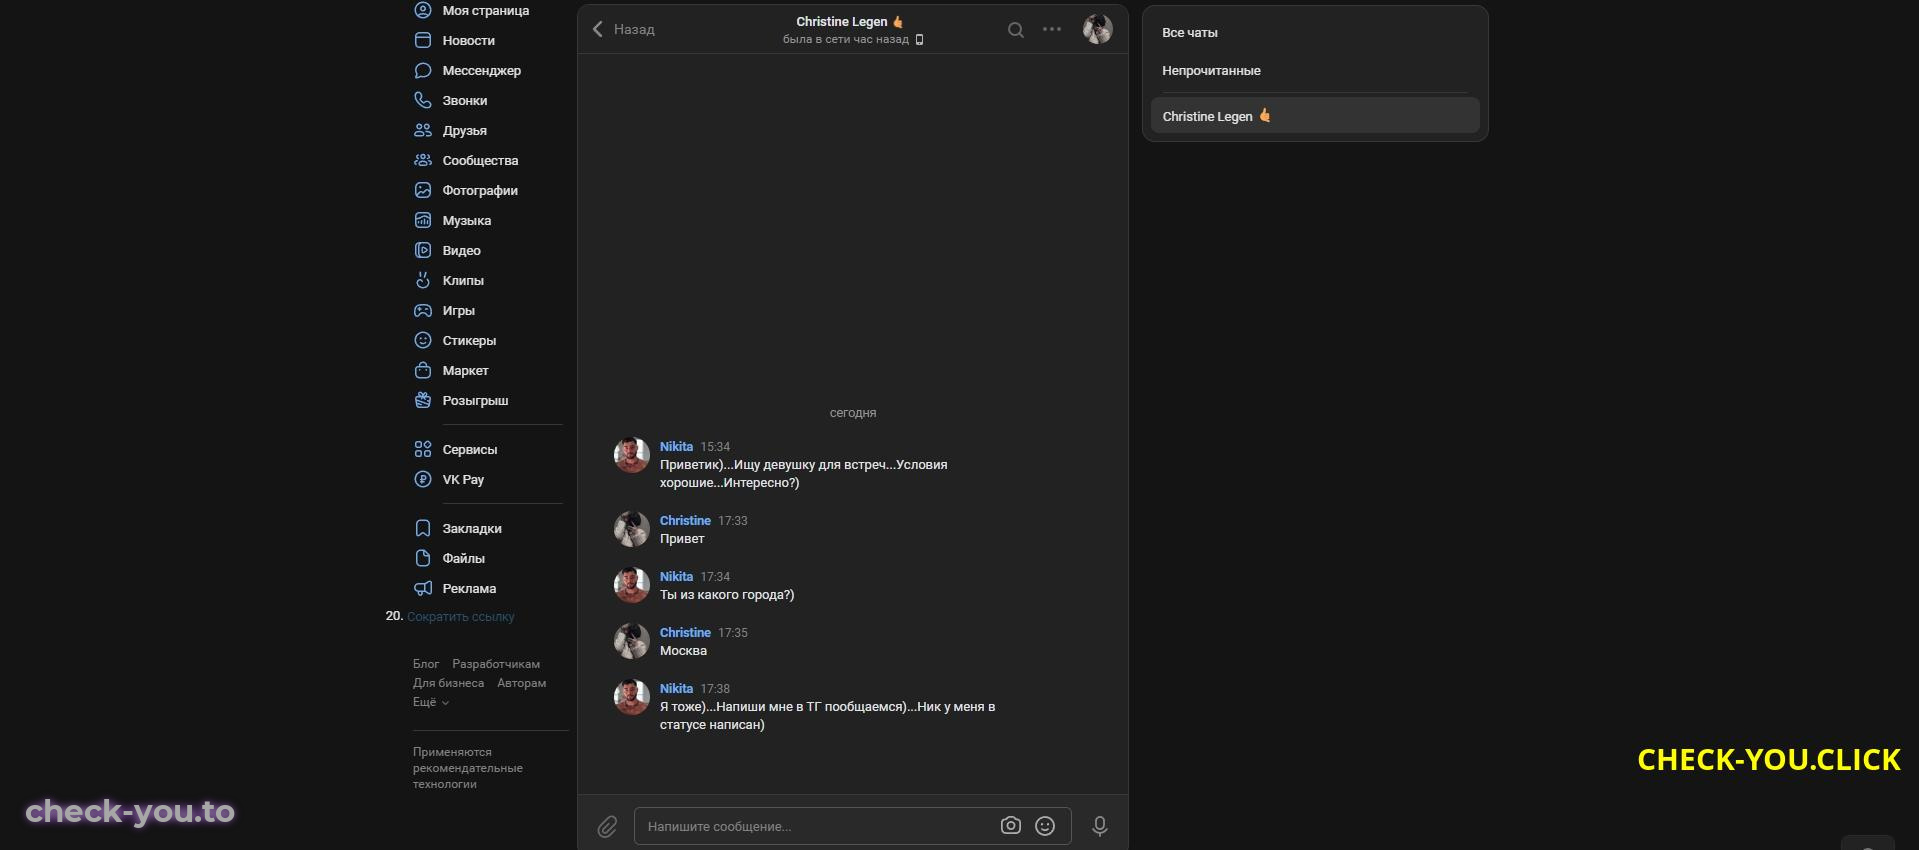The width and height of the screenshot is (1919, 850).
Task: Click Christine's avatar on 17:35 message
Action: [632, 641]
